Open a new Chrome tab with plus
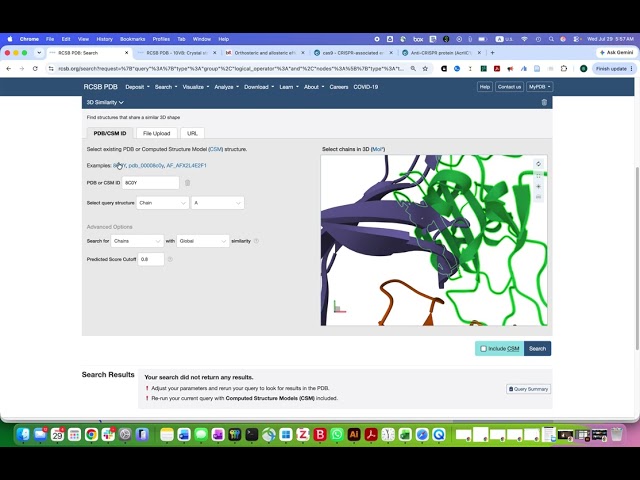Screen dimensions: 640x480 pyautogui.click(x=493, y=53)
